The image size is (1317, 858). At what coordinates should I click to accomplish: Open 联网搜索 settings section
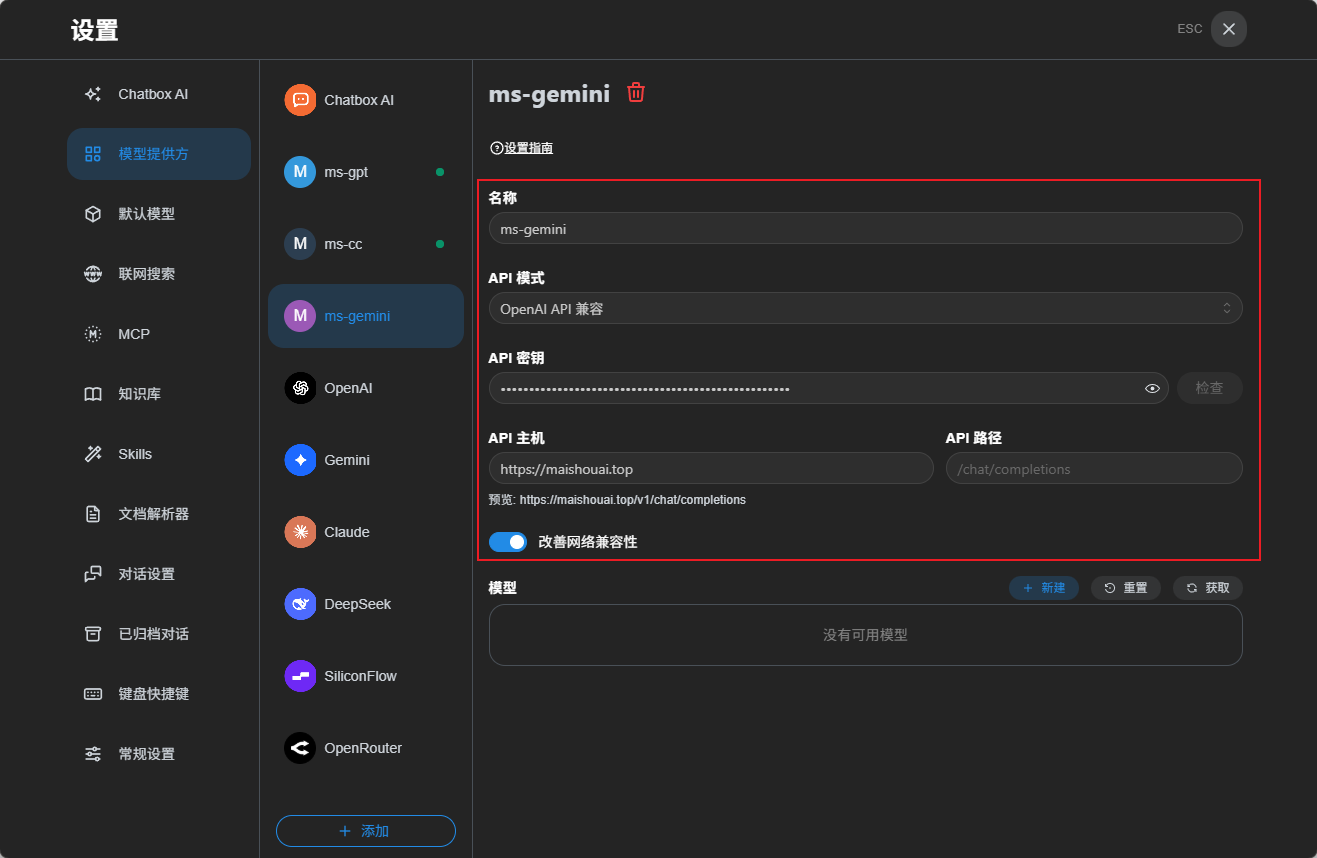[159, 274]
